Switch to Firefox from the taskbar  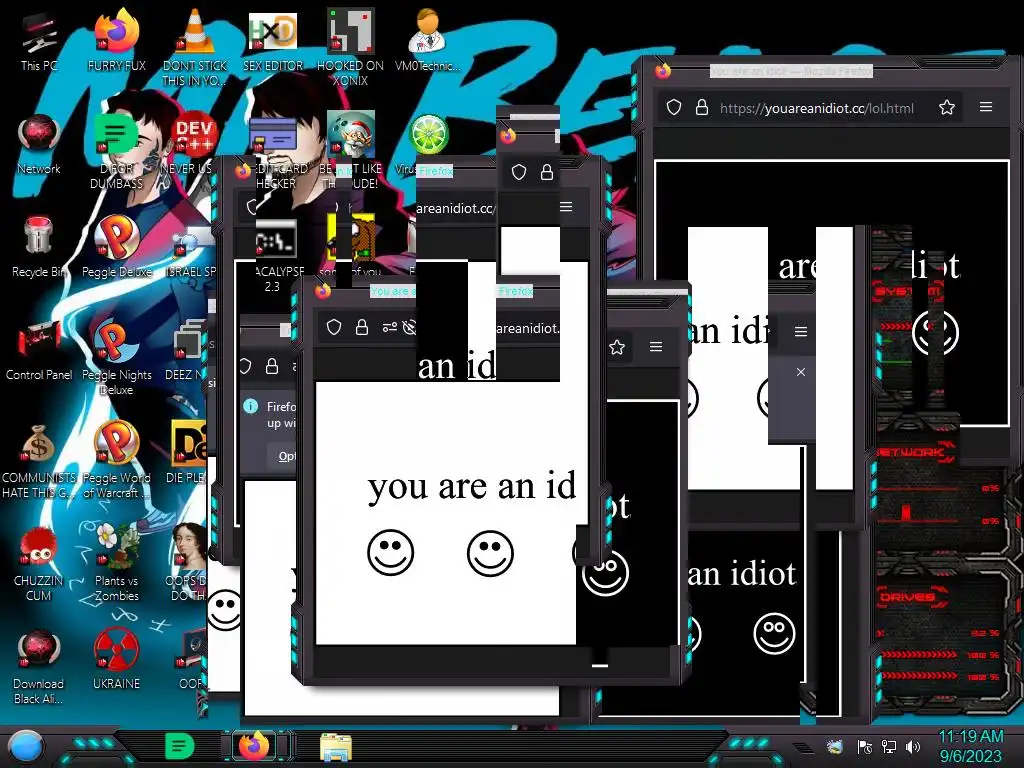(x=254, y=745)
